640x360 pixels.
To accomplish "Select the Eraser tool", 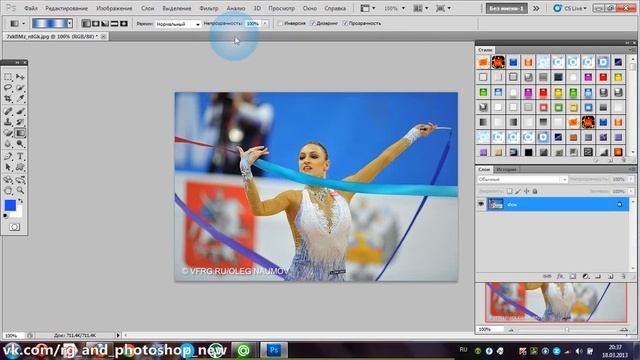I will pos(8,133).
